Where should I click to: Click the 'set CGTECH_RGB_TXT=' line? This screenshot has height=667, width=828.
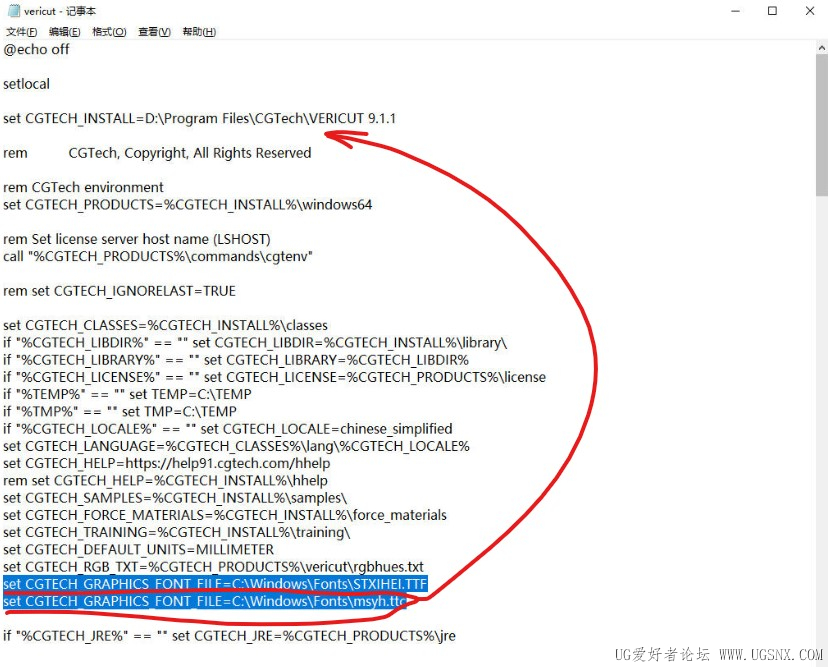point(213,567)
